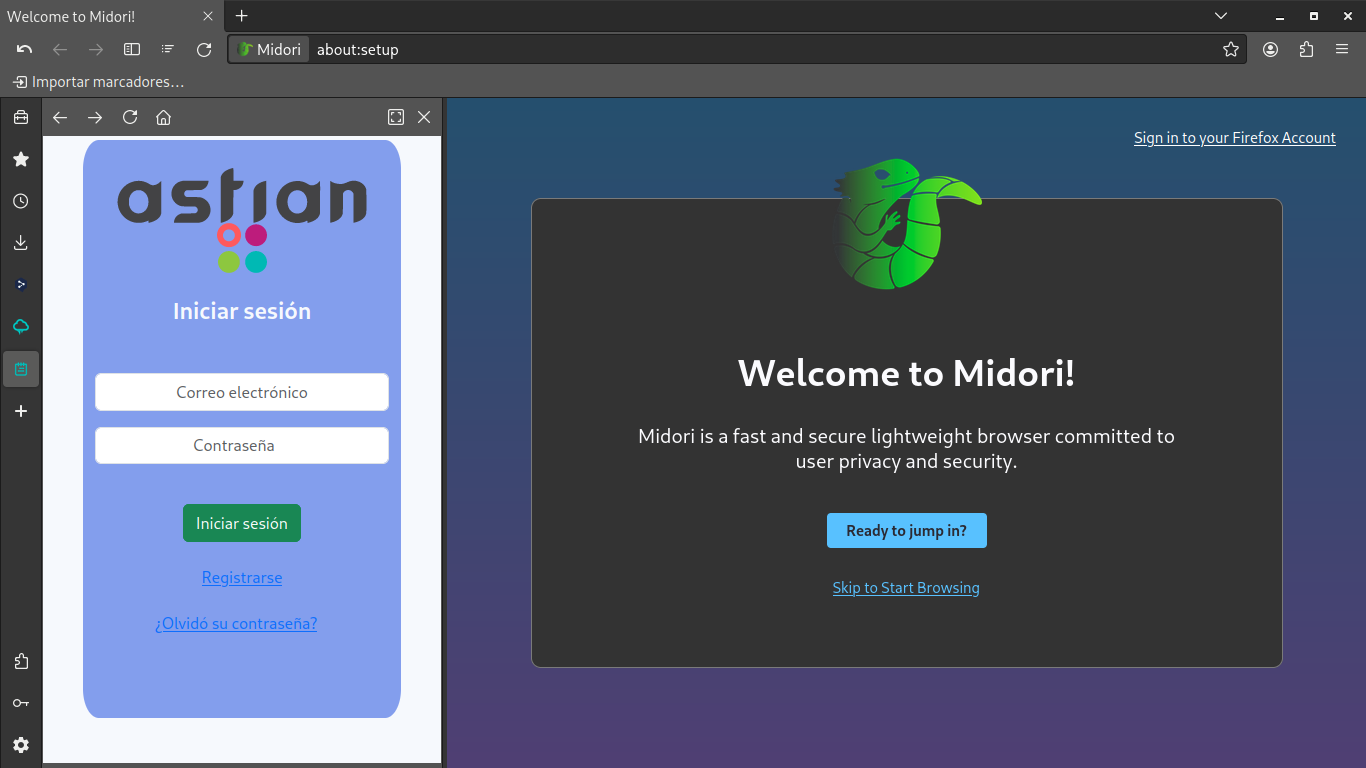Open add-ons puzzle icon in sidebar
The width and height of the screenshot is (1366, 768).
point(21,661)
